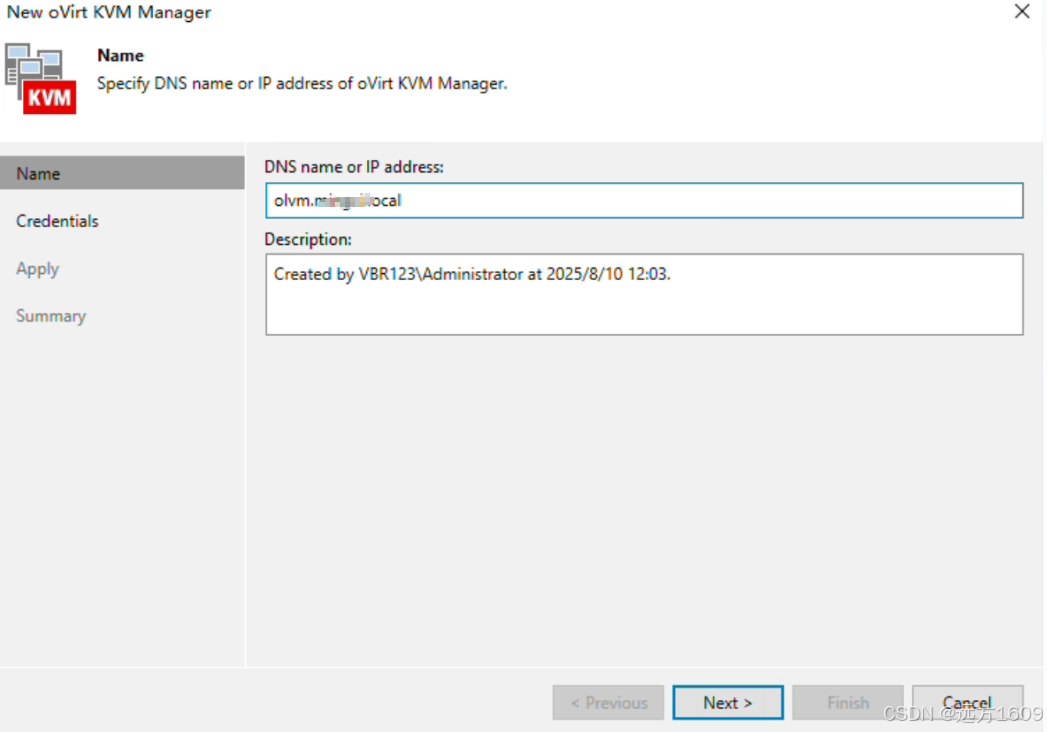
Task: Select the Name wizard step
Action: tap(122, 174)
